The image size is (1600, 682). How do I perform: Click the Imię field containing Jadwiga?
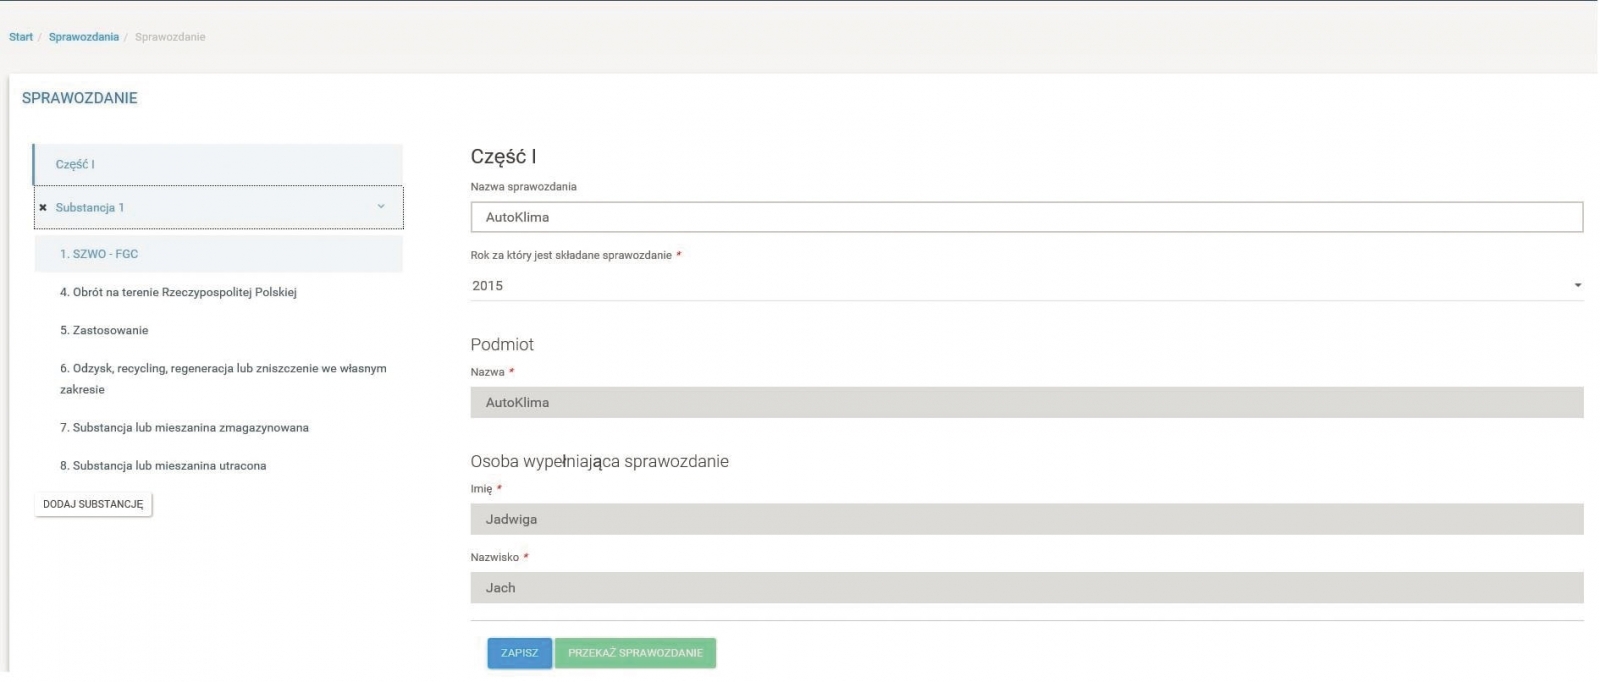tap(1026, 520)
